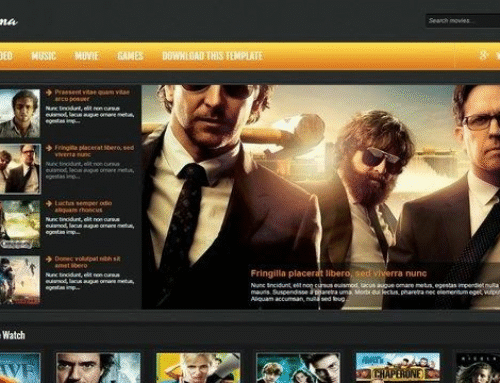Select thumbnail next to 'Luctus semper odio'
Viewport: 500px width, 383px height.
click(x=20, y=224)
